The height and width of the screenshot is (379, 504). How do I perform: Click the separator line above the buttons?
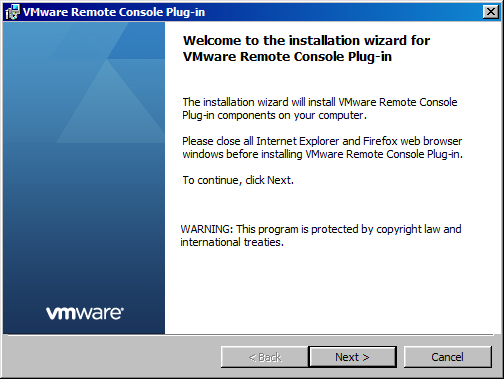250,335
